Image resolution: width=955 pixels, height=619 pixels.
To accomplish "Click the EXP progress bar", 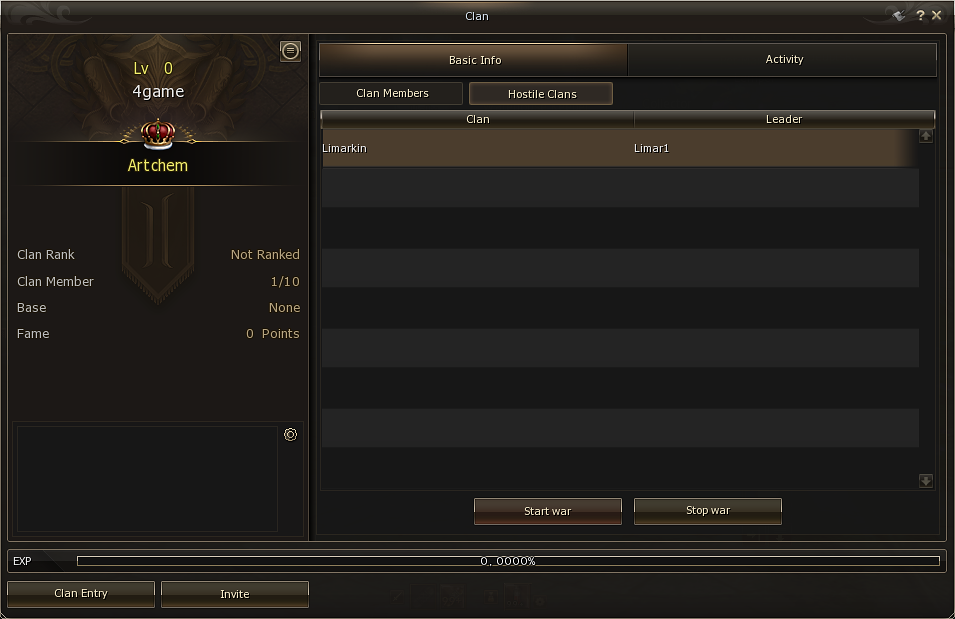I will point(508,561).
